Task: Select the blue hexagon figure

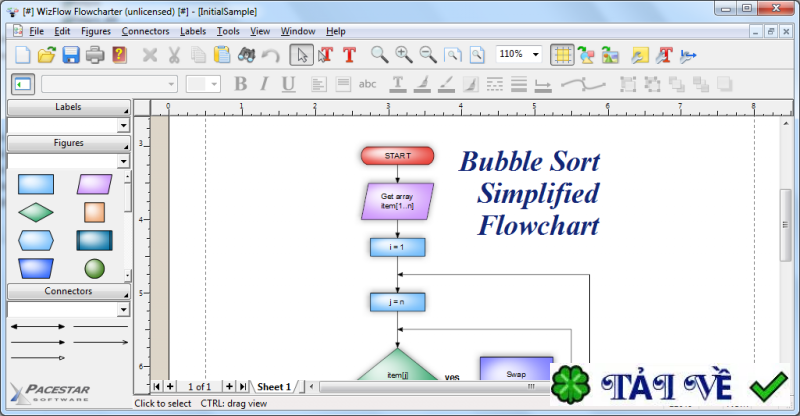Action: (x=36, y=240)
